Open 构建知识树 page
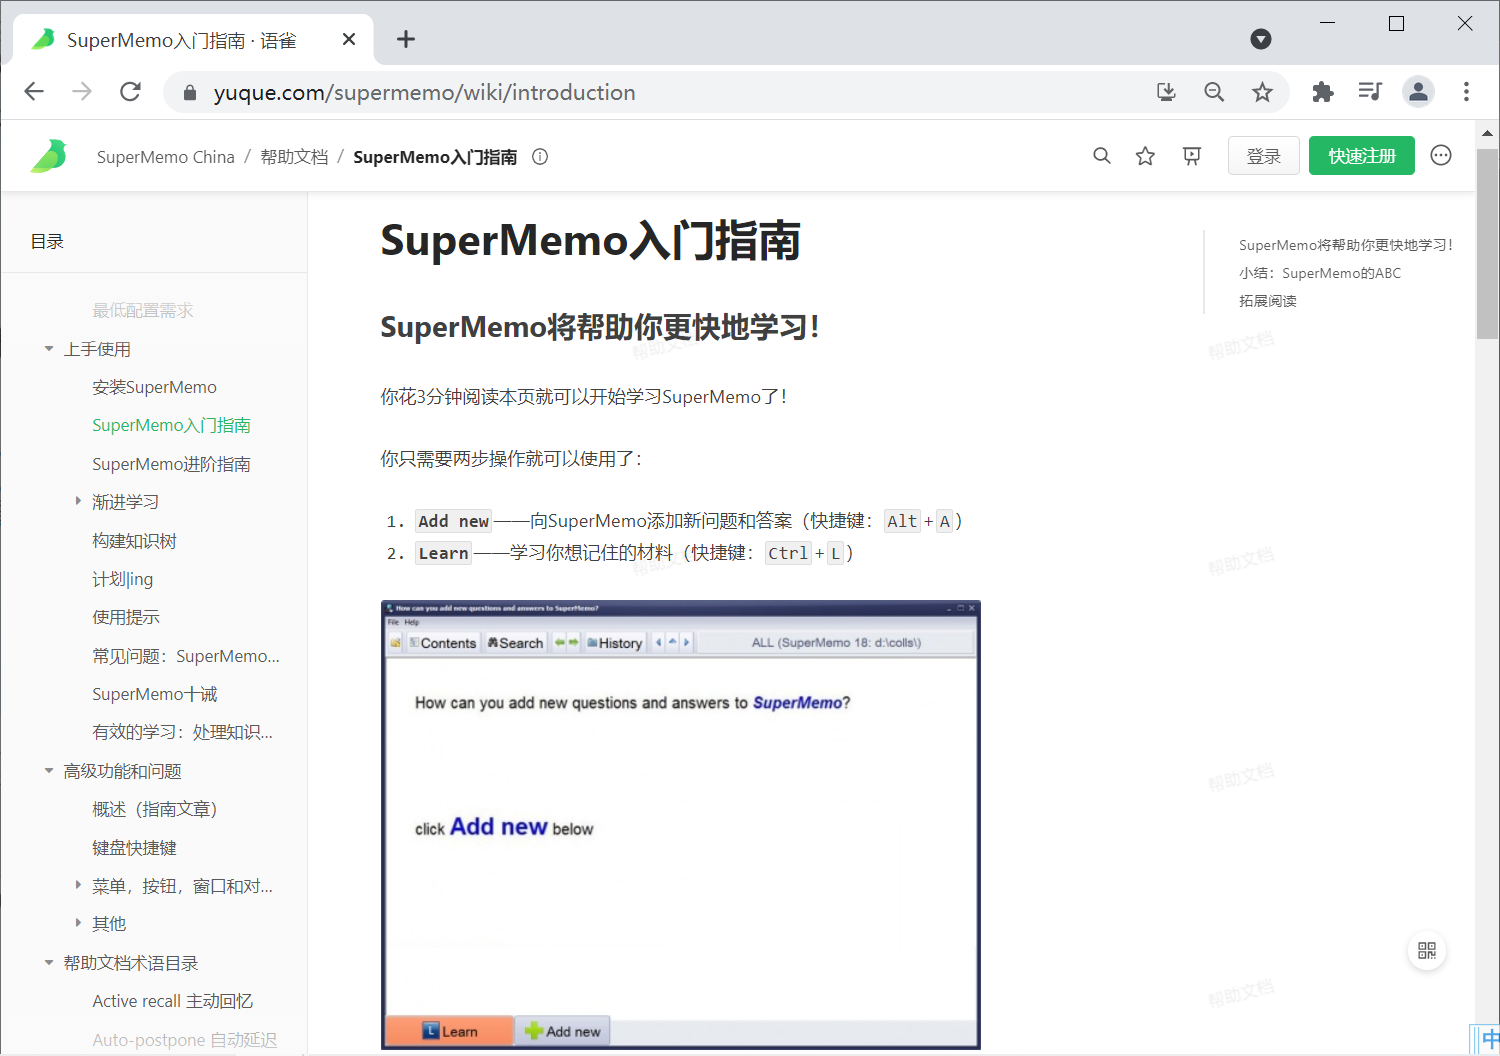The image size is (1500, 1056). (x=134, y=541)
